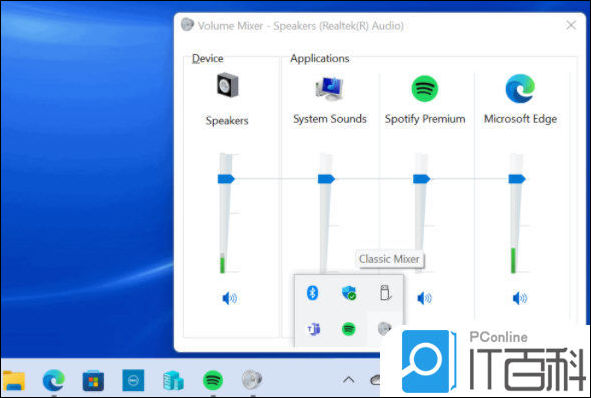Open Microsoft Store from the taskbar
Screen dimensions: 591x398
93,381
